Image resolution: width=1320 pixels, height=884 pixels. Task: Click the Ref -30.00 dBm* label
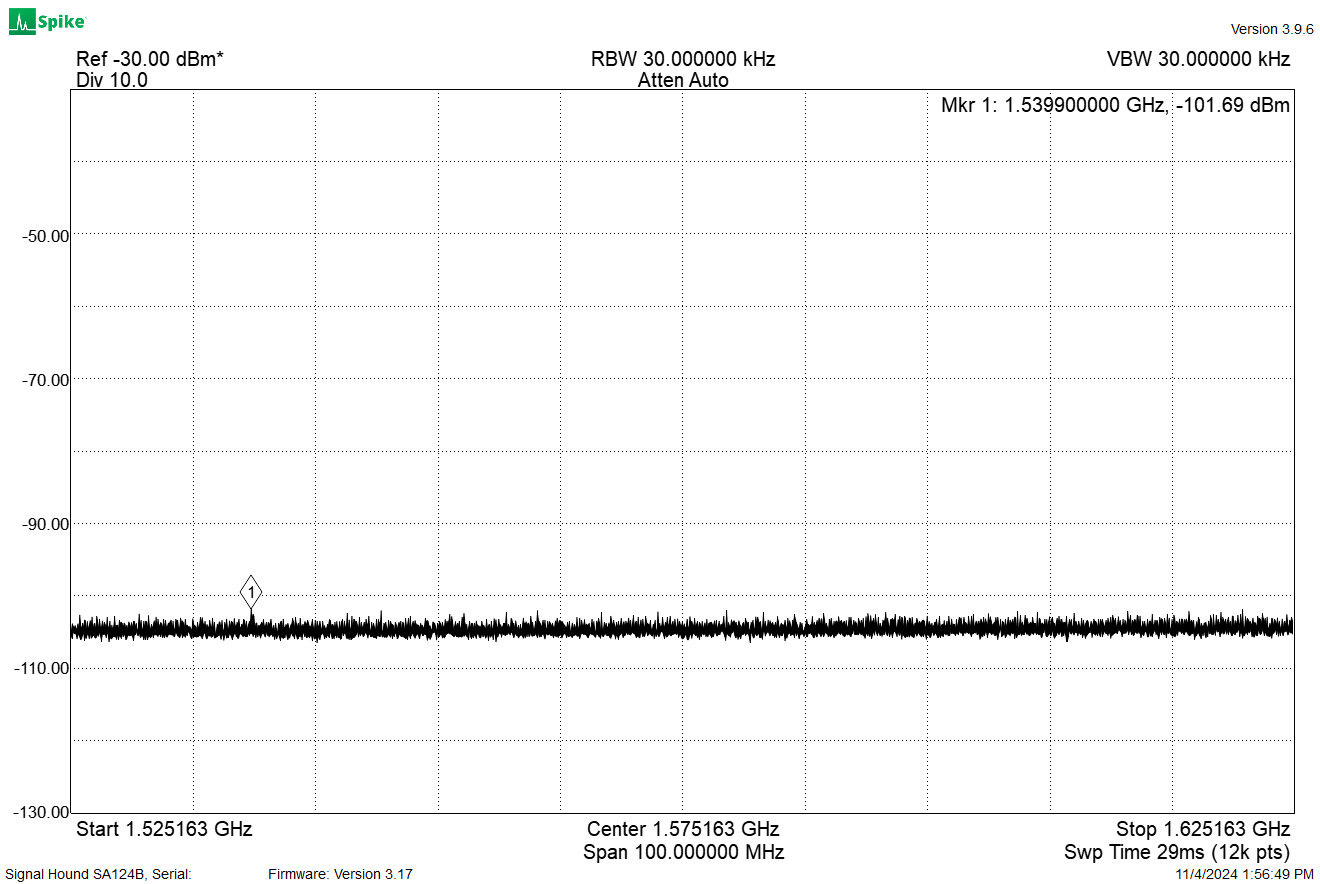150,59
